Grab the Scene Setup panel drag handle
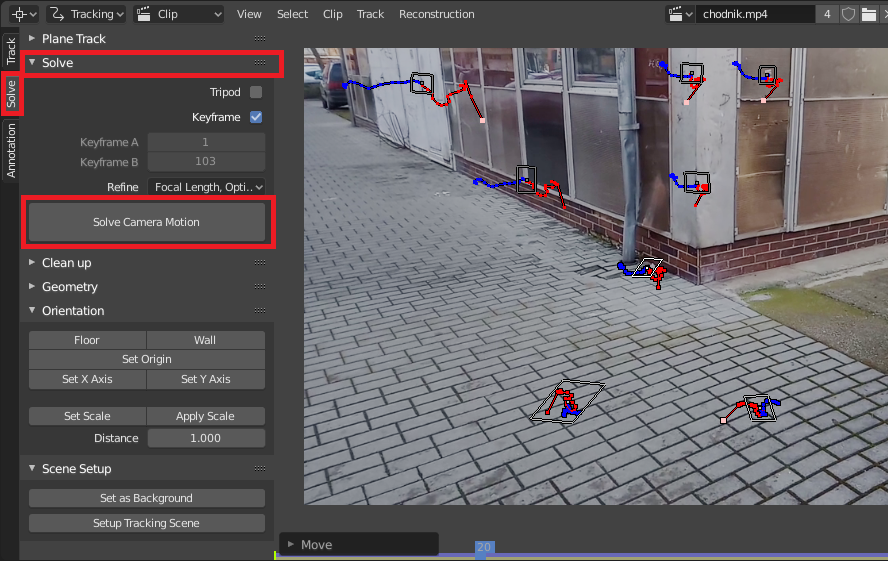Image resolution: width=888 pixels, height=561 pixels. pos(260,469)
